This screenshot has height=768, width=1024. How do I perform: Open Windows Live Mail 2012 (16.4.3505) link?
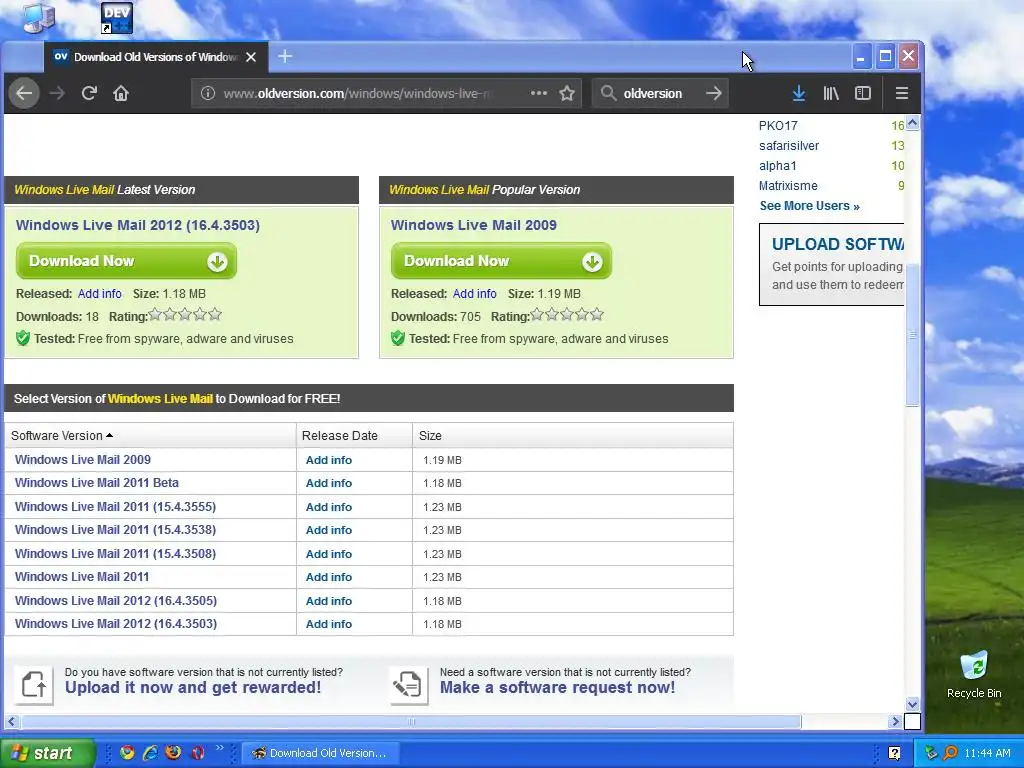click(x=116, y=601)
